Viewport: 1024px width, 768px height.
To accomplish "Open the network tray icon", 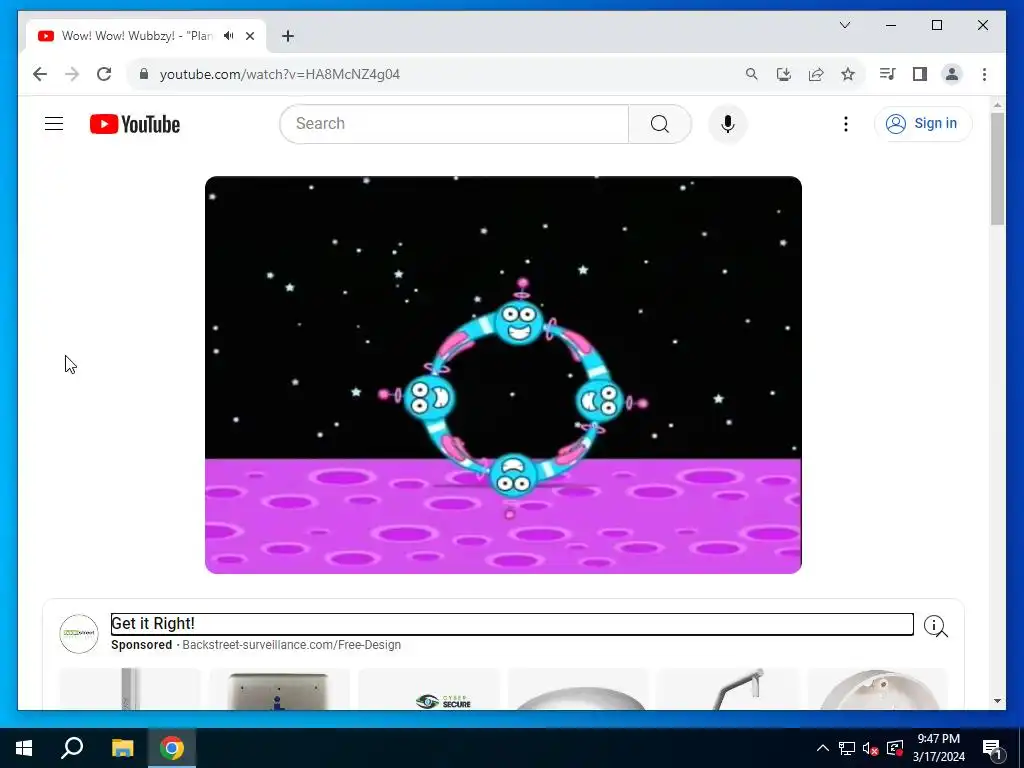I will (846, 748).
